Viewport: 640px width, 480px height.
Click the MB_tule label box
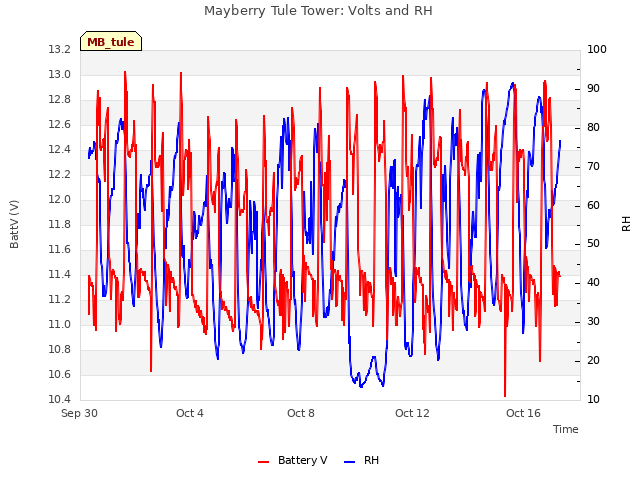[111, 41]
